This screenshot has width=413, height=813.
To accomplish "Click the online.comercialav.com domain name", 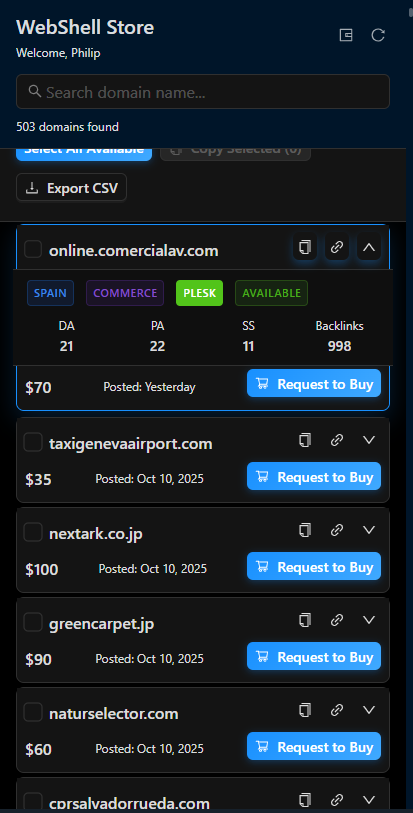I will 134,251.
